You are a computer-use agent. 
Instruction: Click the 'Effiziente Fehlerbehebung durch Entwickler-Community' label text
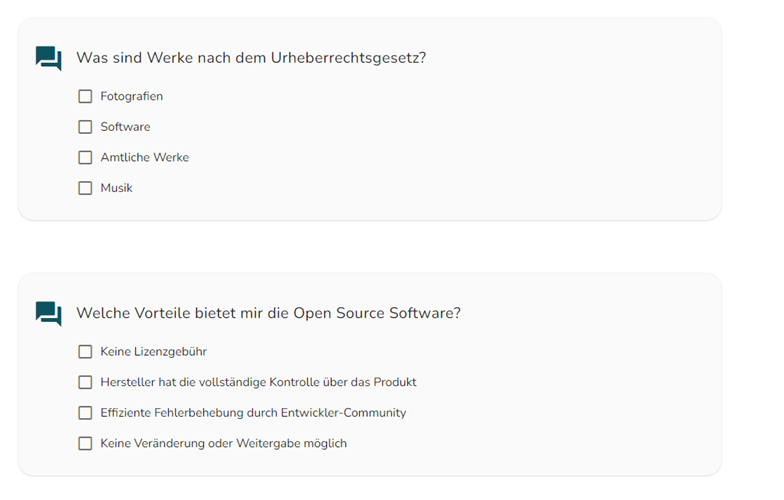click(253, 413)
